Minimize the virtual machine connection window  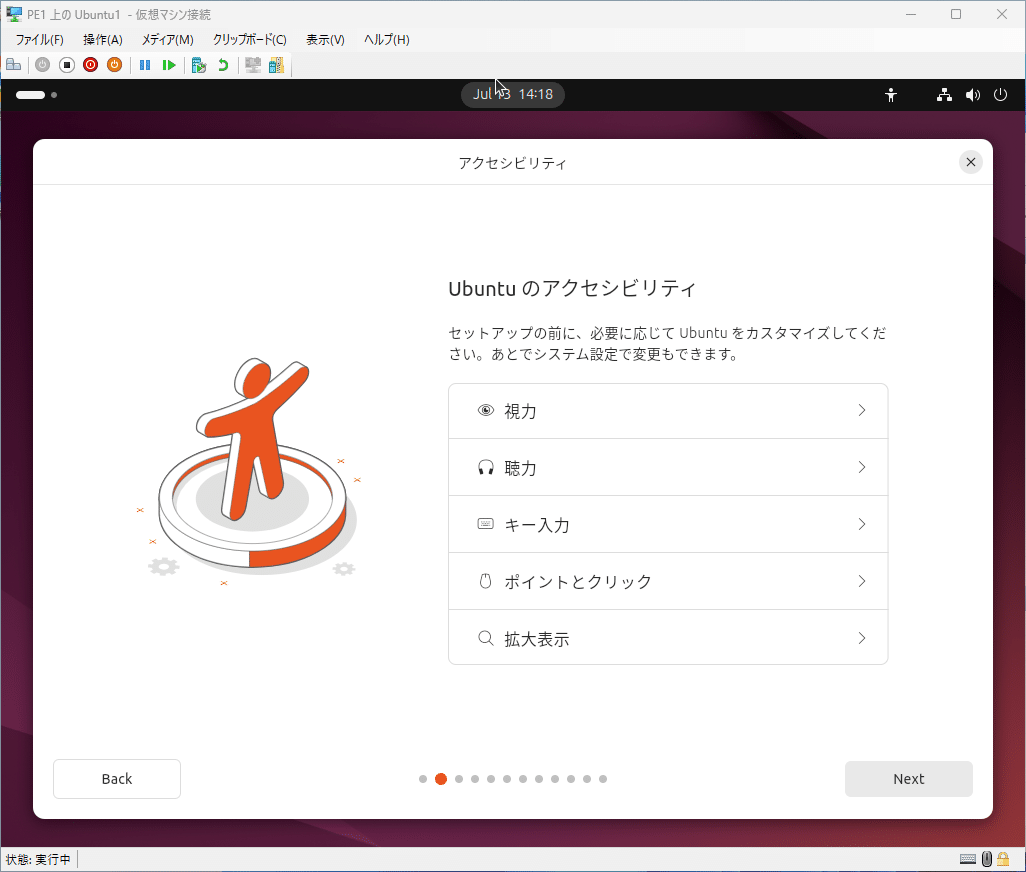[911, 14]
